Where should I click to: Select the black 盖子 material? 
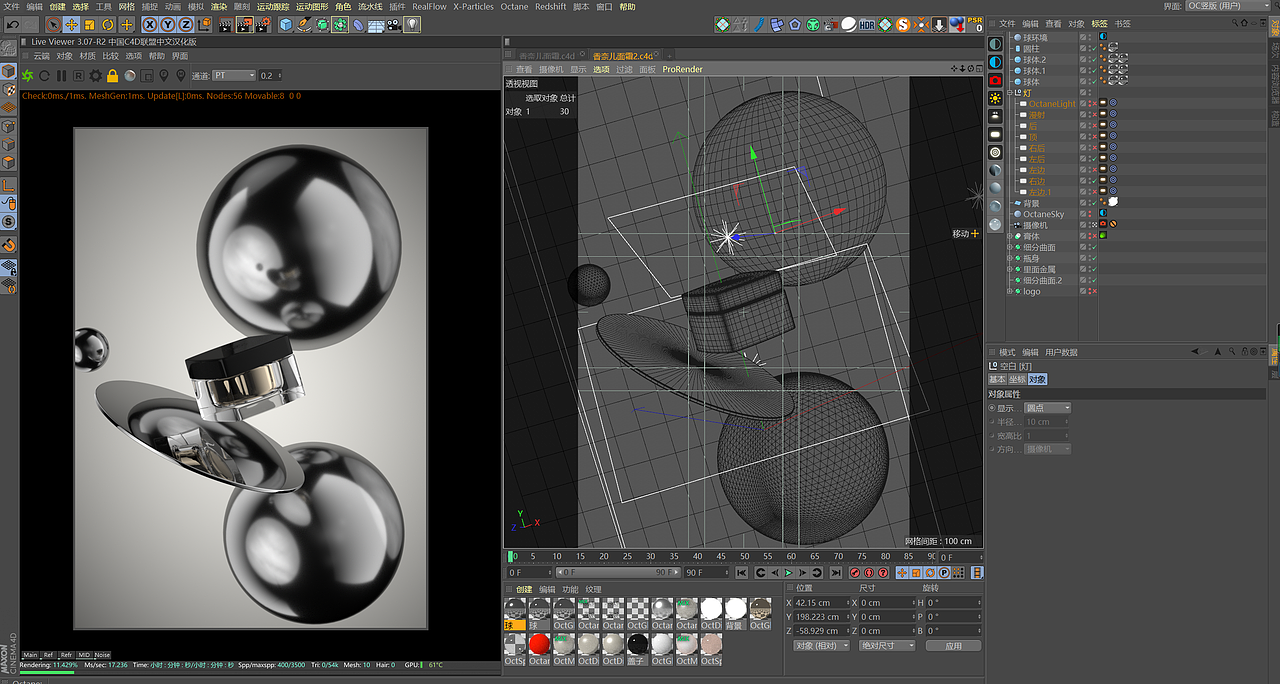pos(637,644)
